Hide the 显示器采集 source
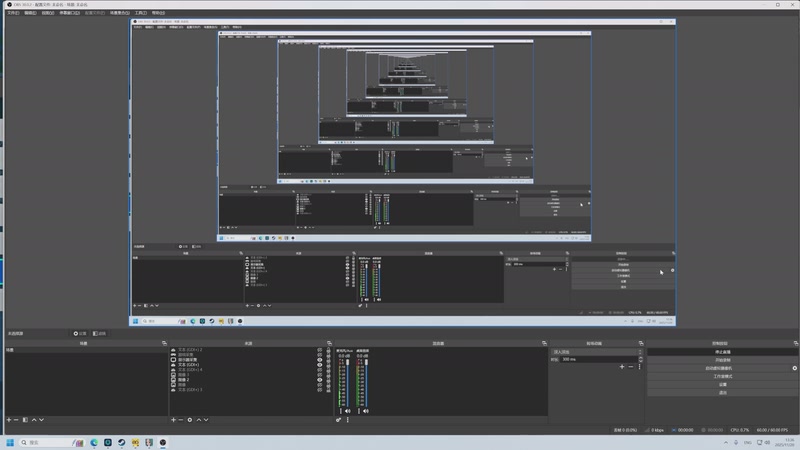This screenshot has width=800, height=450. click(x=319, y=360)
